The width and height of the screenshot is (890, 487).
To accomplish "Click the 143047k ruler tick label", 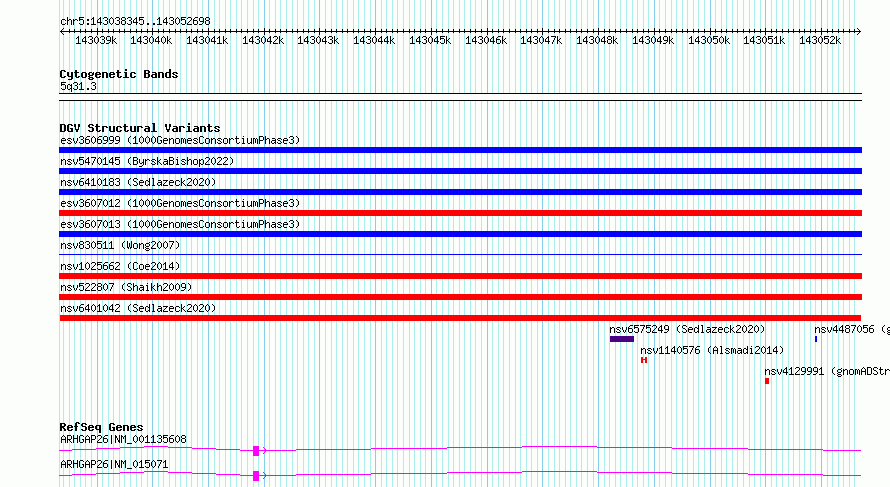I will (541, 40).
